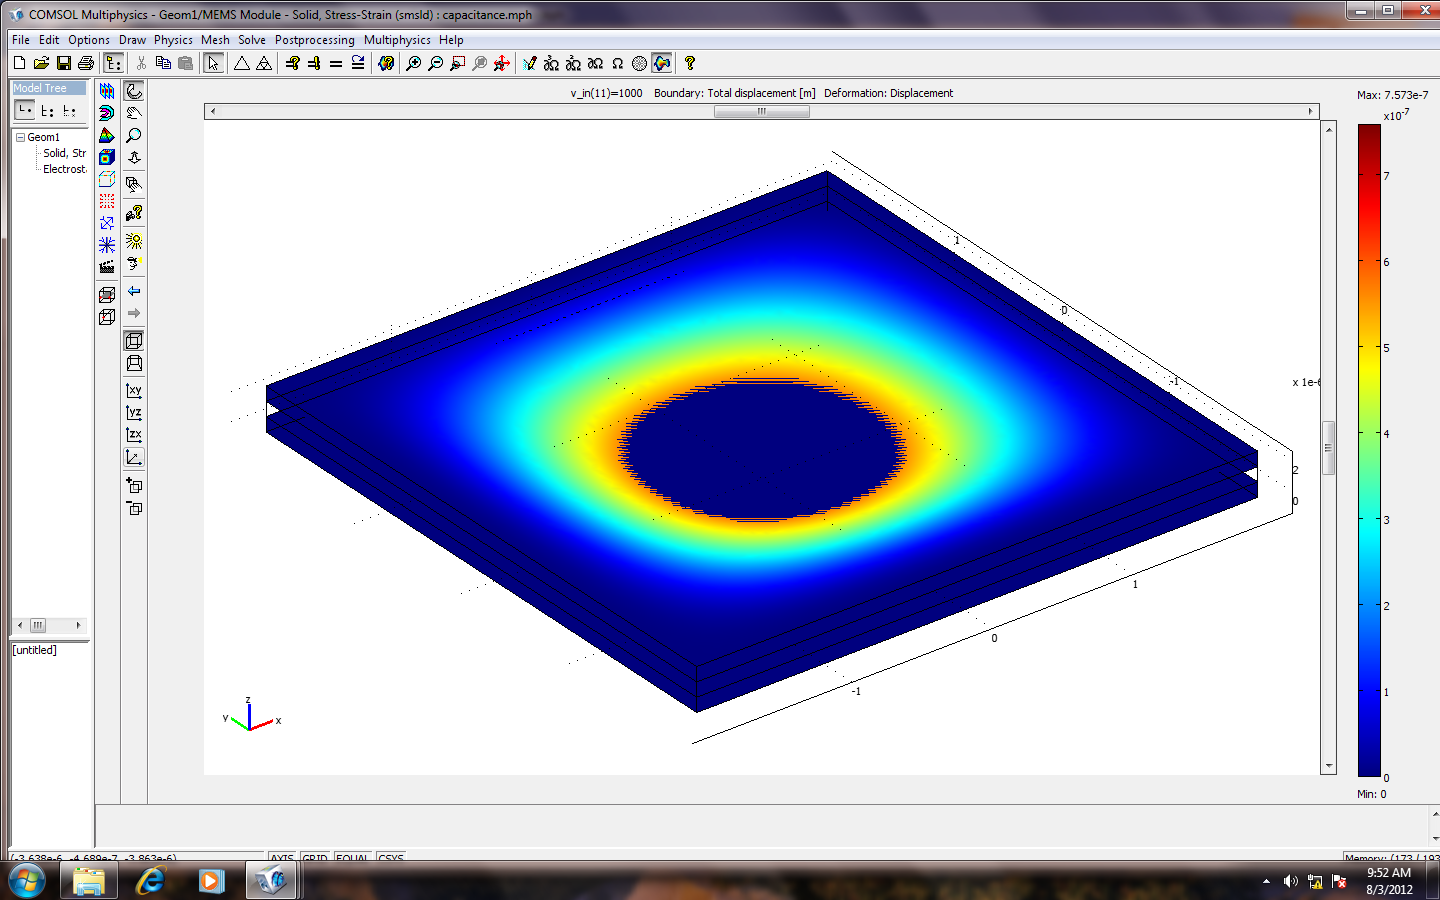This screenshot has height=900, width=1440.
Task: Go to the XY plane view
Action: [x=134, y=391]
